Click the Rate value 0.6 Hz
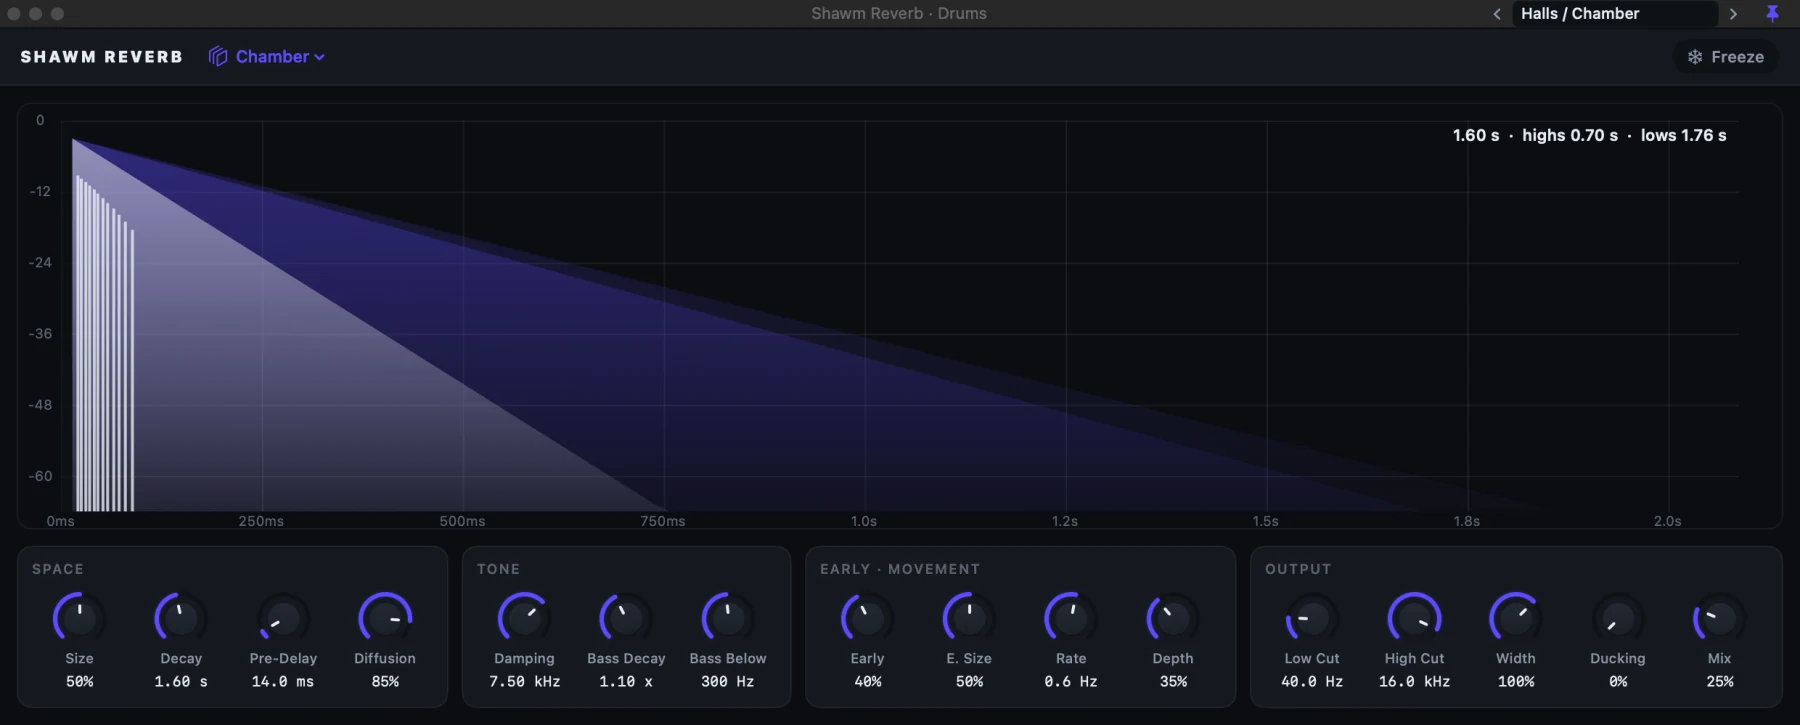The image size is (1800, 725). [1071, 681]
